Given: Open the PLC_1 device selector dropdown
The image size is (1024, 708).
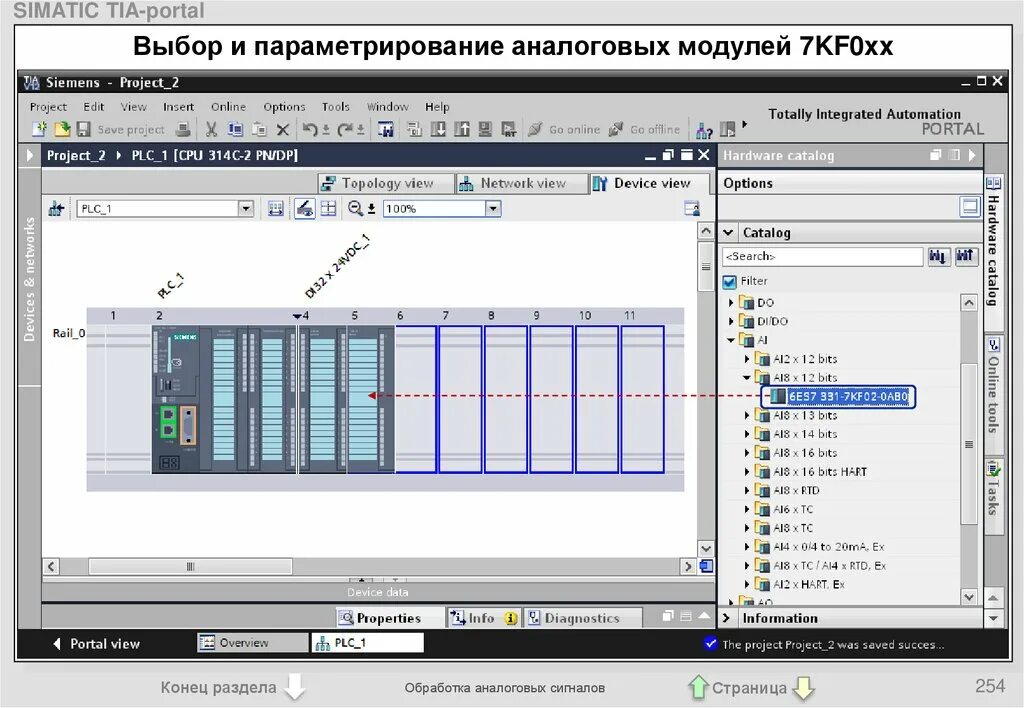Looking at the screenshot, I should tap(246, 208).
